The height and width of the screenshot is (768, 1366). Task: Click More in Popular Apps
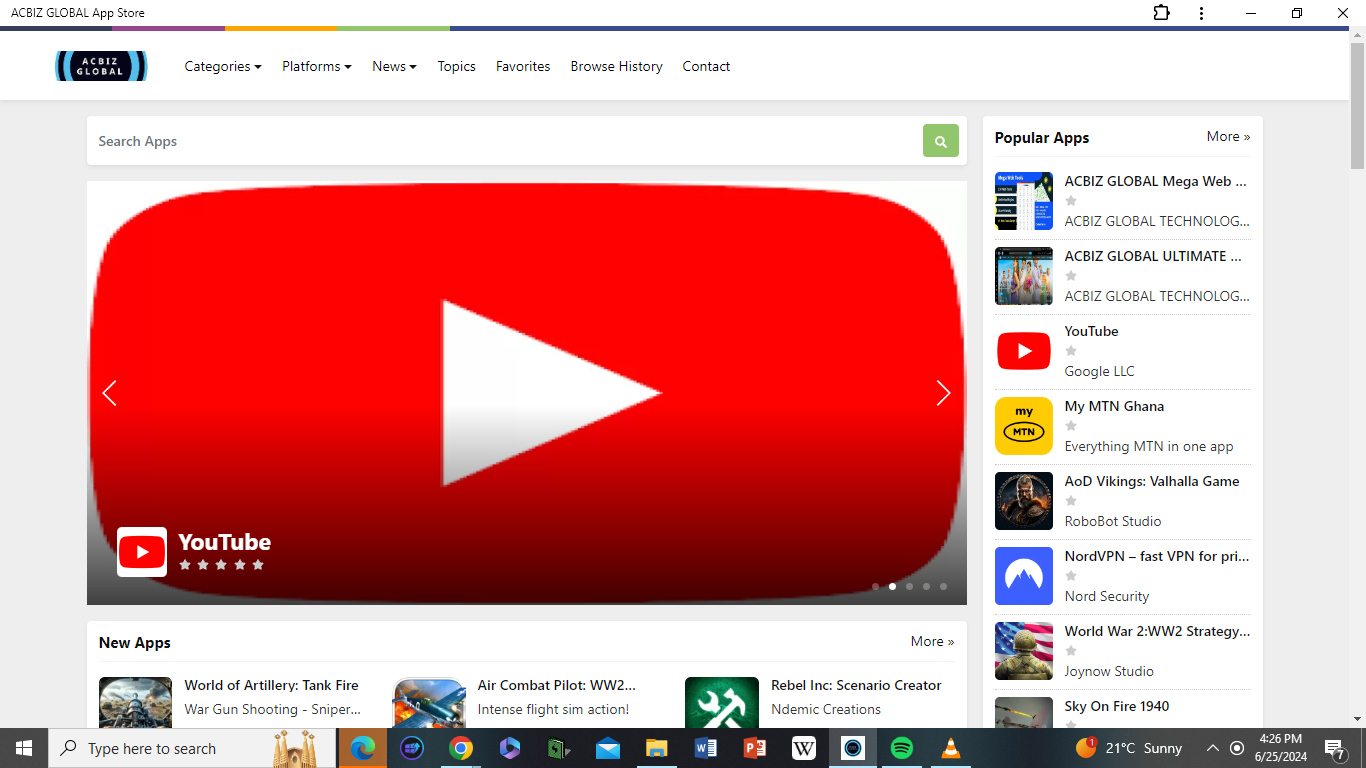pyautogui.click(x=1228, y=136)
